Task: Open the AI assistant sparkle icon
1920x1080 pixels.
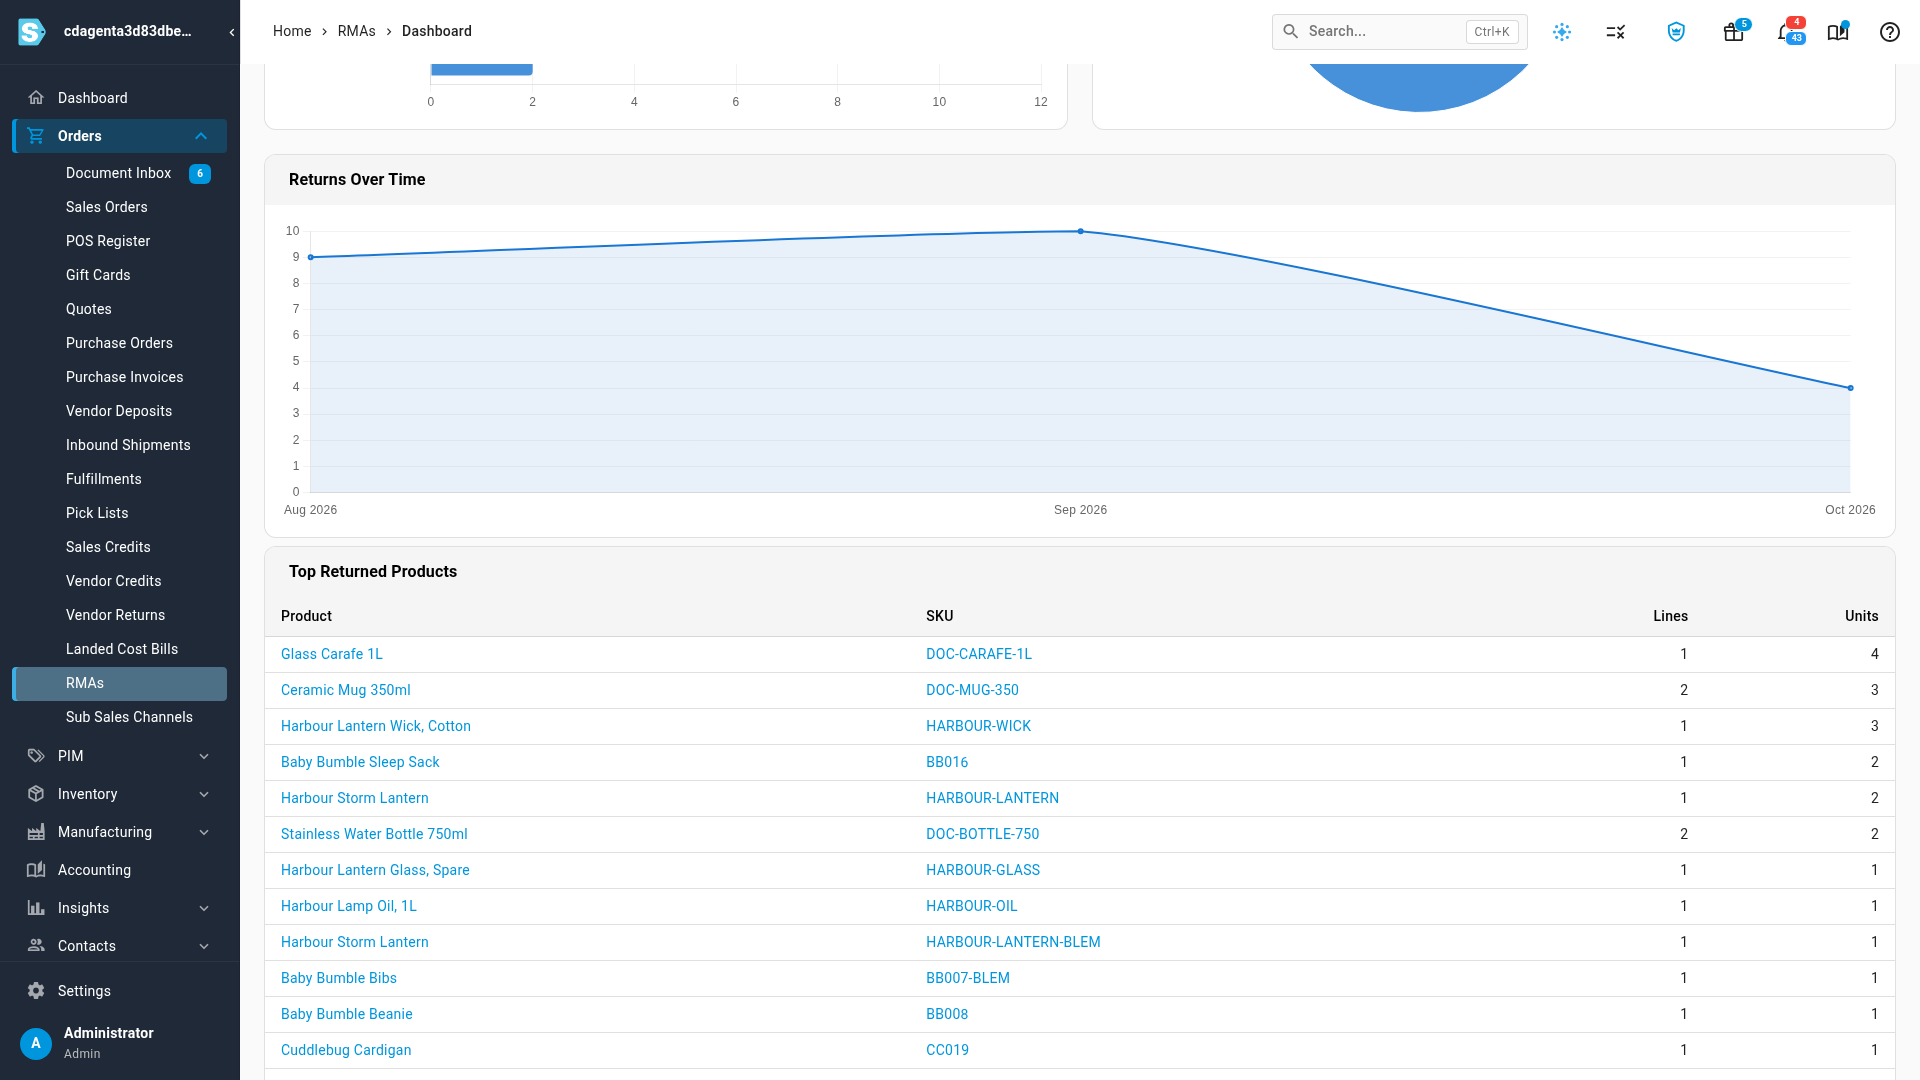Action: click(1562, 32)
